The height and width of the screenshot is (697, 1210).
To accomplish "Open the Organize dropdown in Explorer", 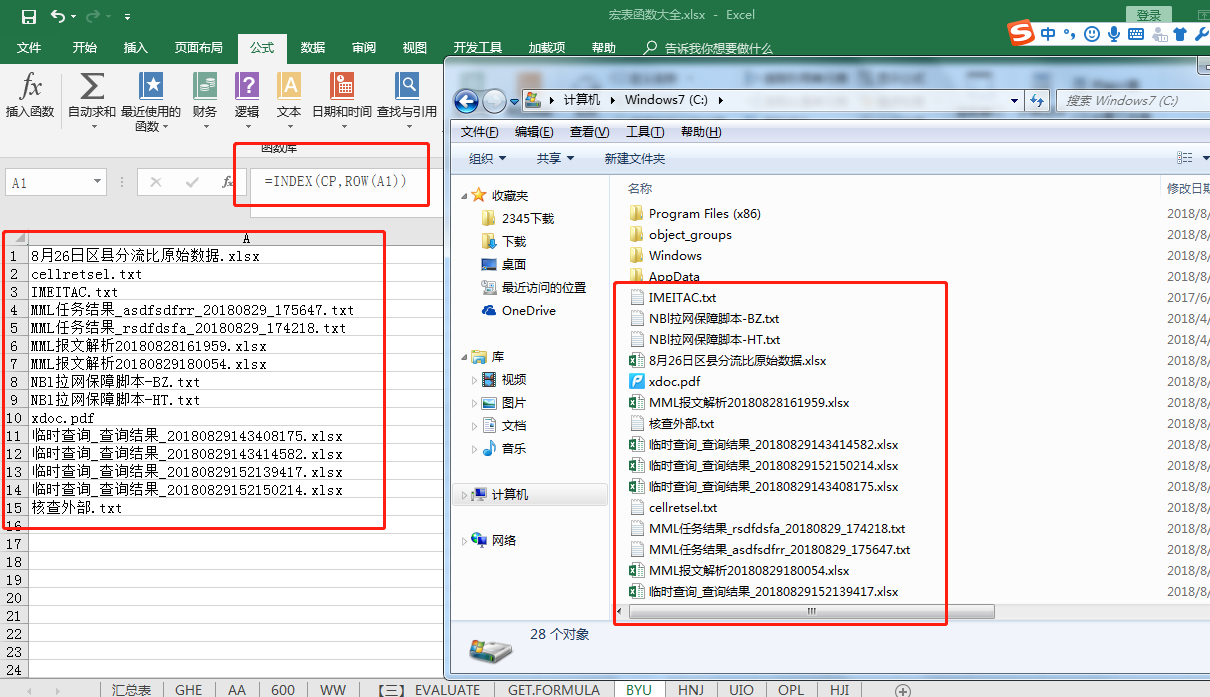I will coord(488,158).
